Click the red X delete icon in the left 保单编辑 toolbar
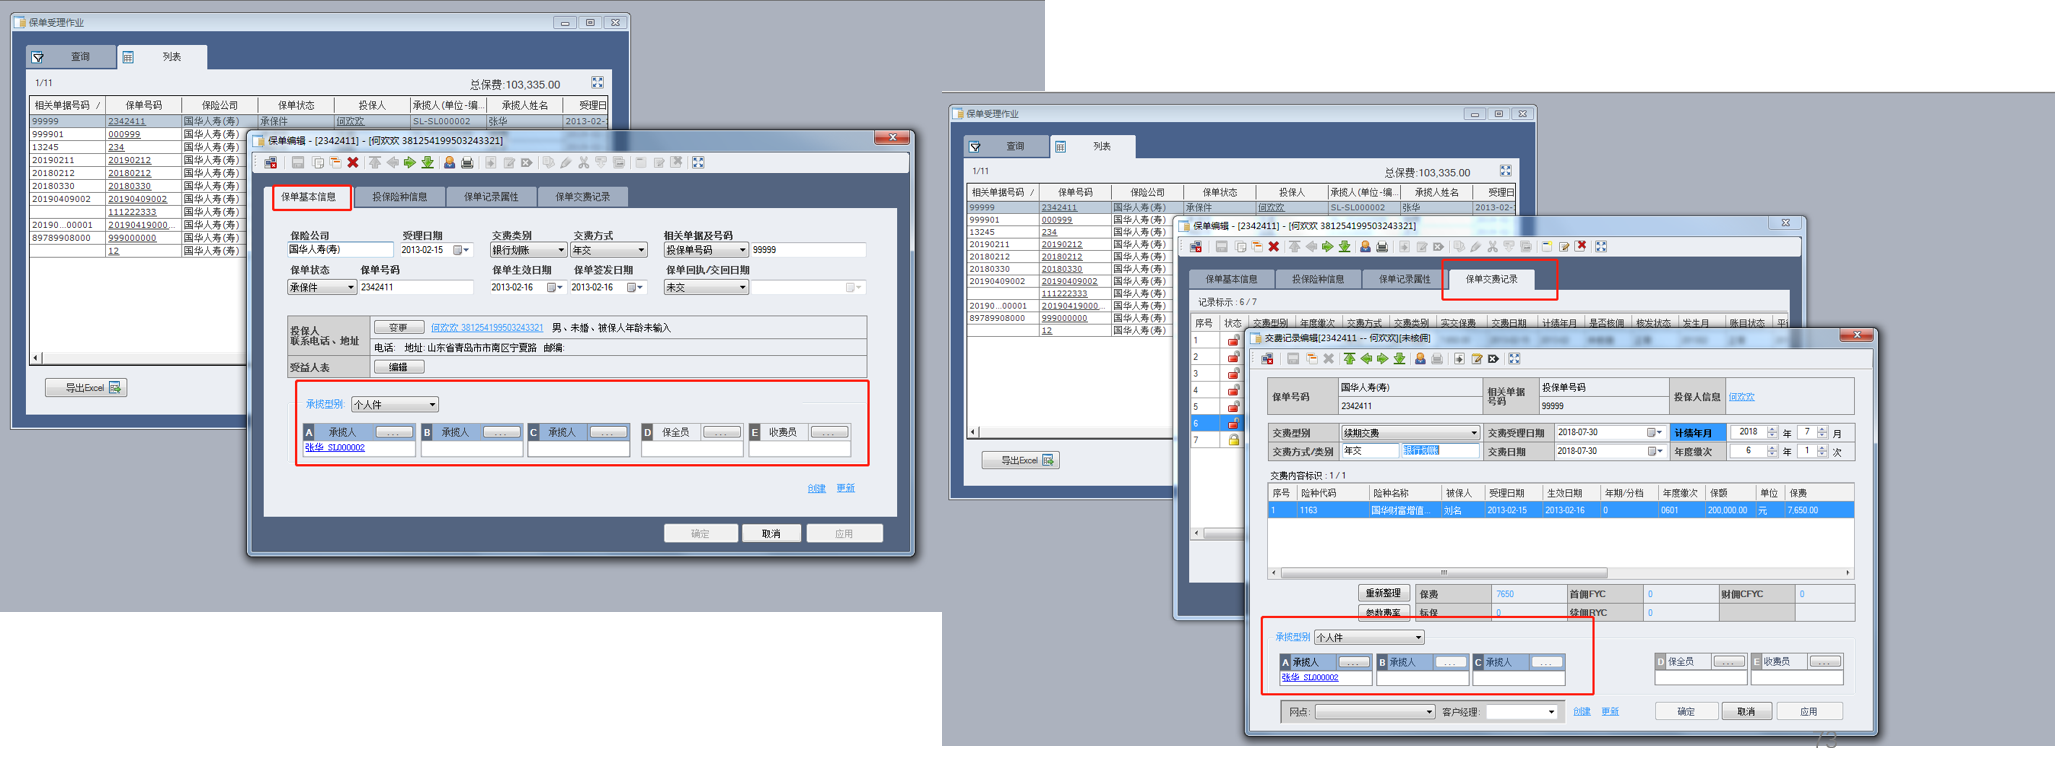Screen dimensions: 2055x777 tap(352, 163)
